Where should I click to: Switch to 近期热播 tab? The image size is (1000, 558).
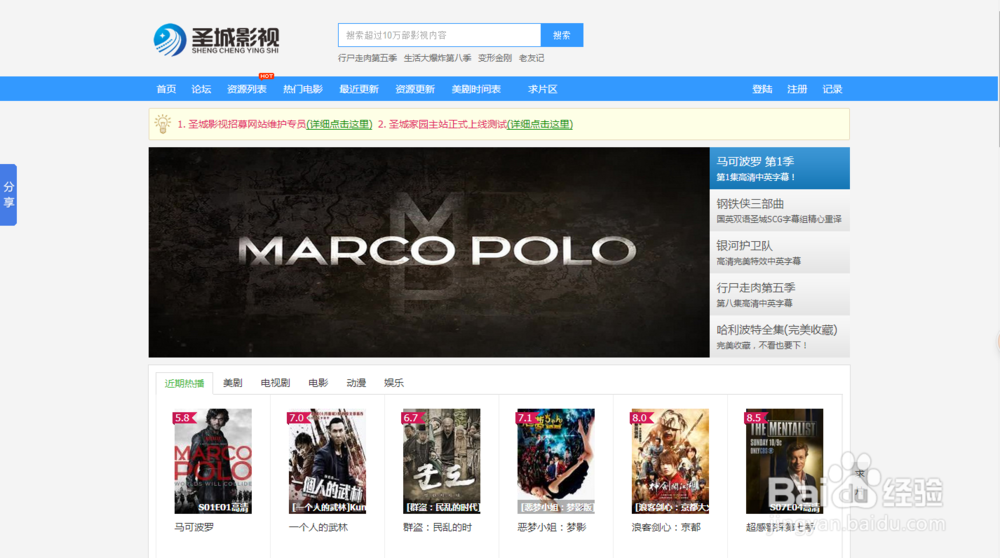click(x=184, y=383)
